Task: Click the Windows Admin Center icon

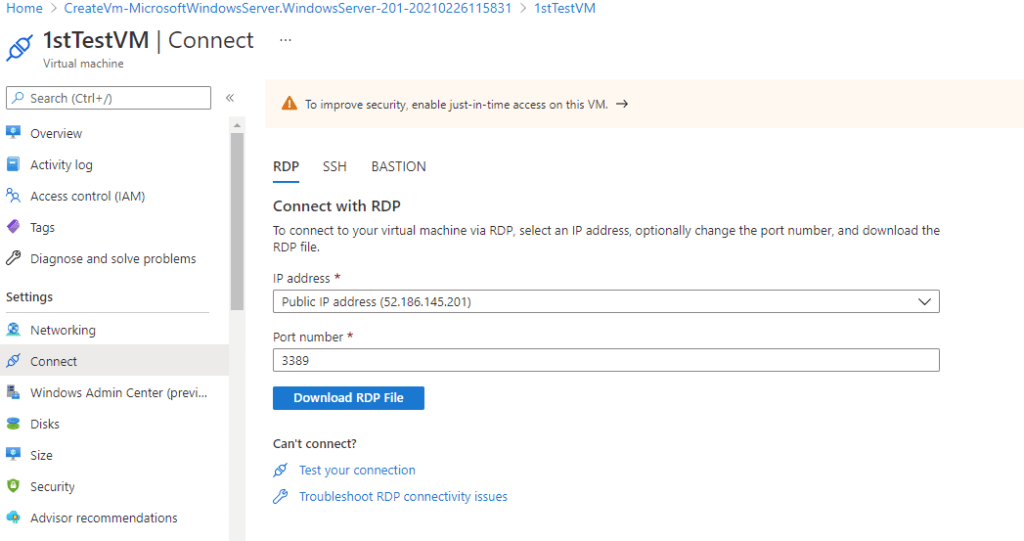Action: (x=13, y=392)
